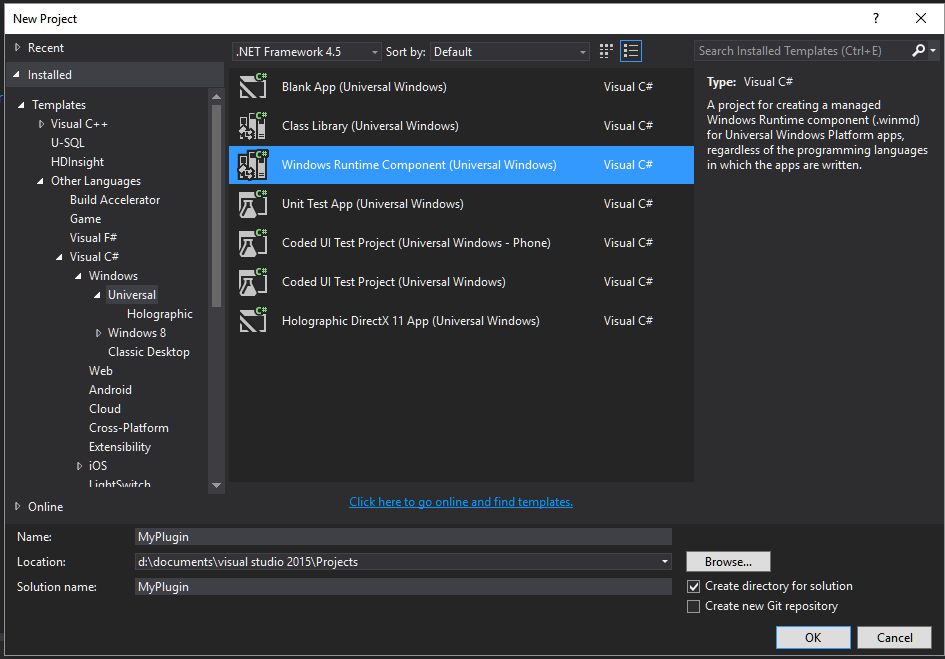Collapse the Installed section

pyautogui.click(x=16, y=74)
